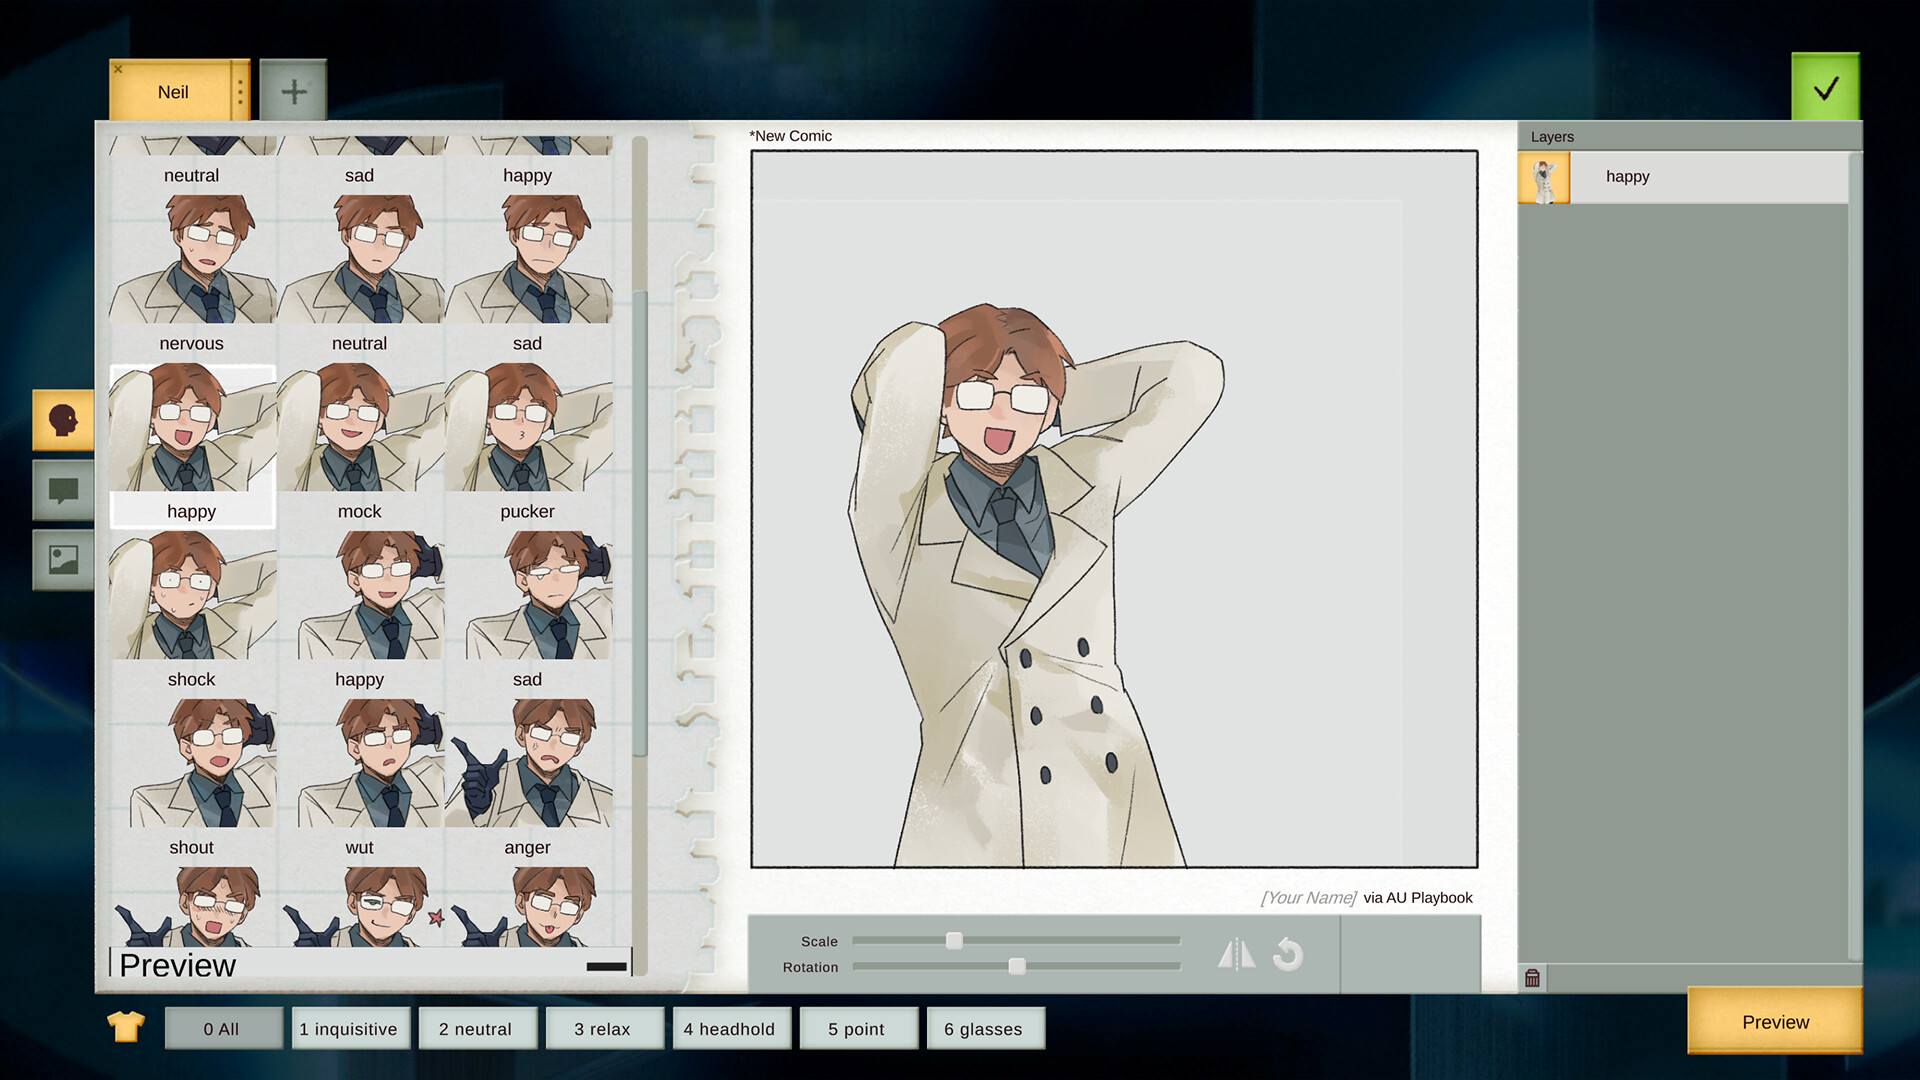Toggle the '4 headhold' pose filter
Screen dimensions: 1920x1080
point(731,1028)
